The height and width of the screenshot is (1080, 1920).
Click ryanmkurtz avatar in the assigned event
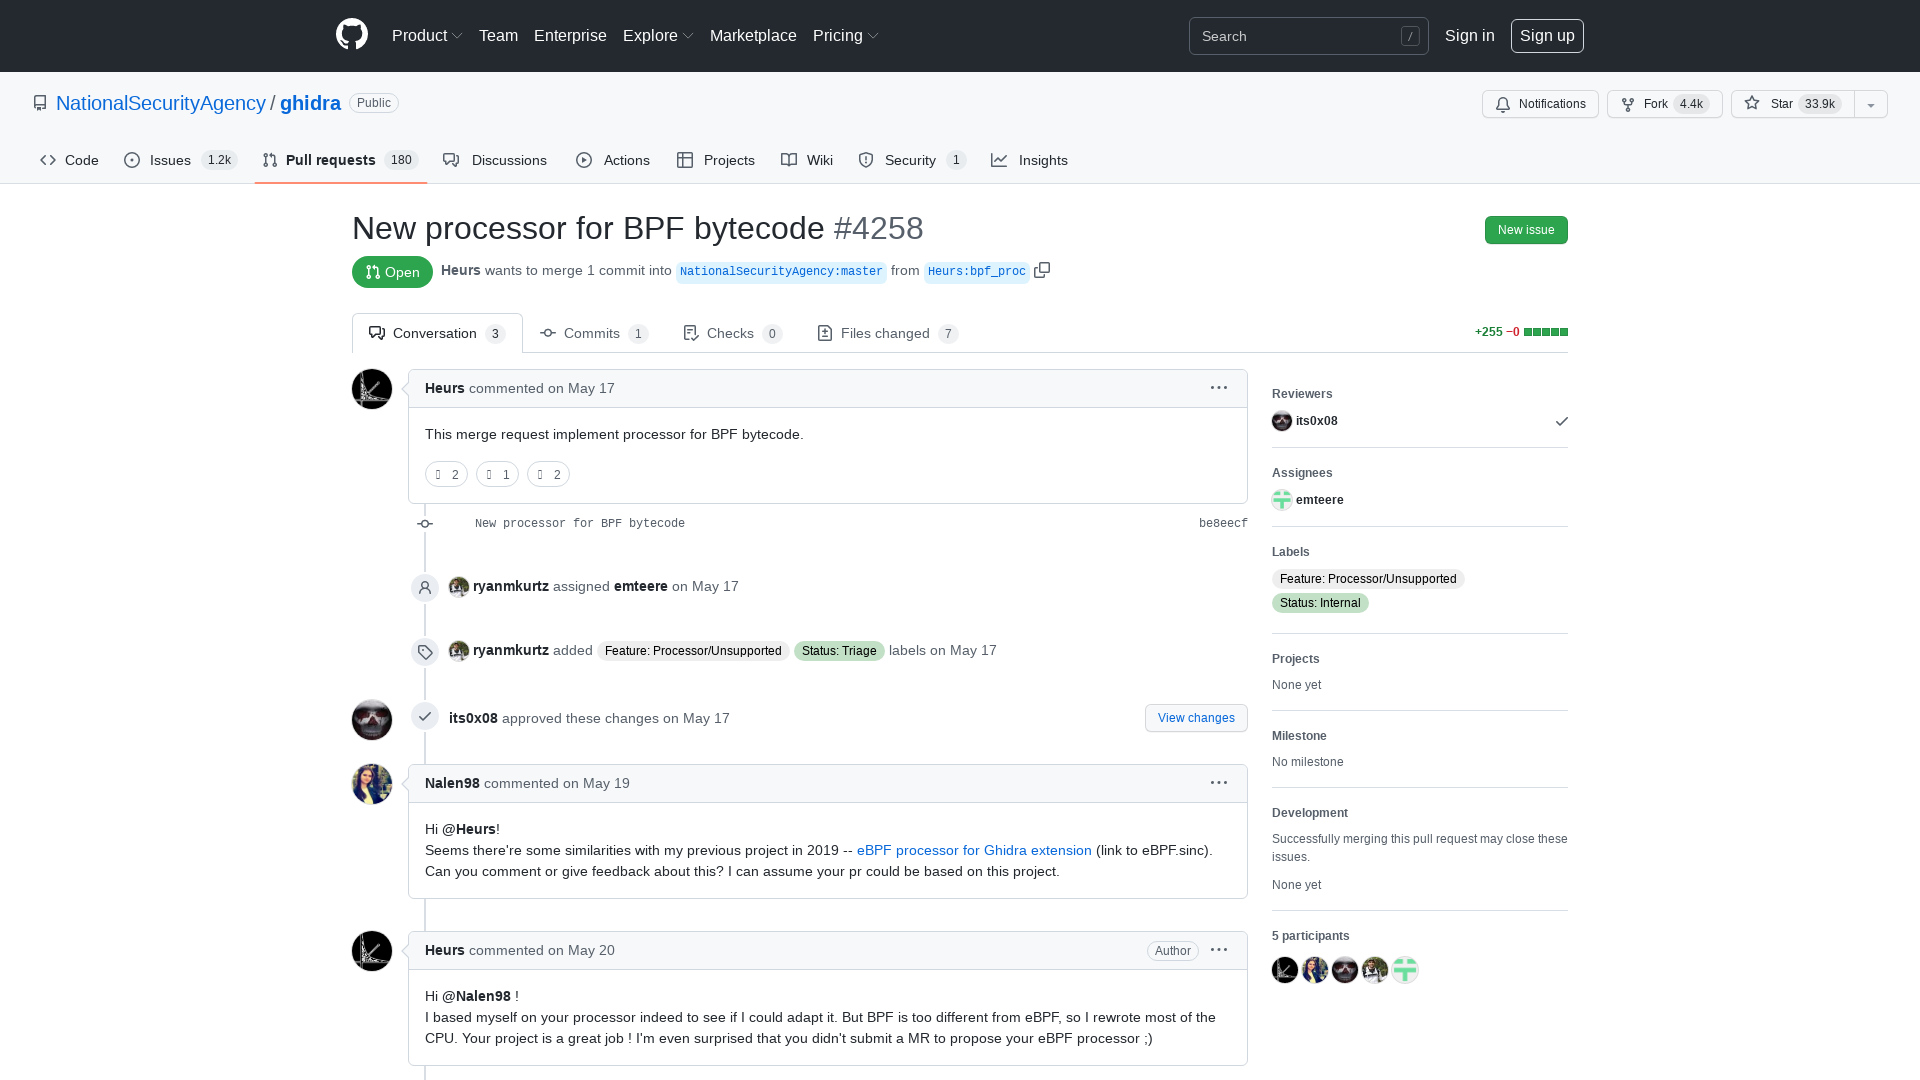[459, 587]
